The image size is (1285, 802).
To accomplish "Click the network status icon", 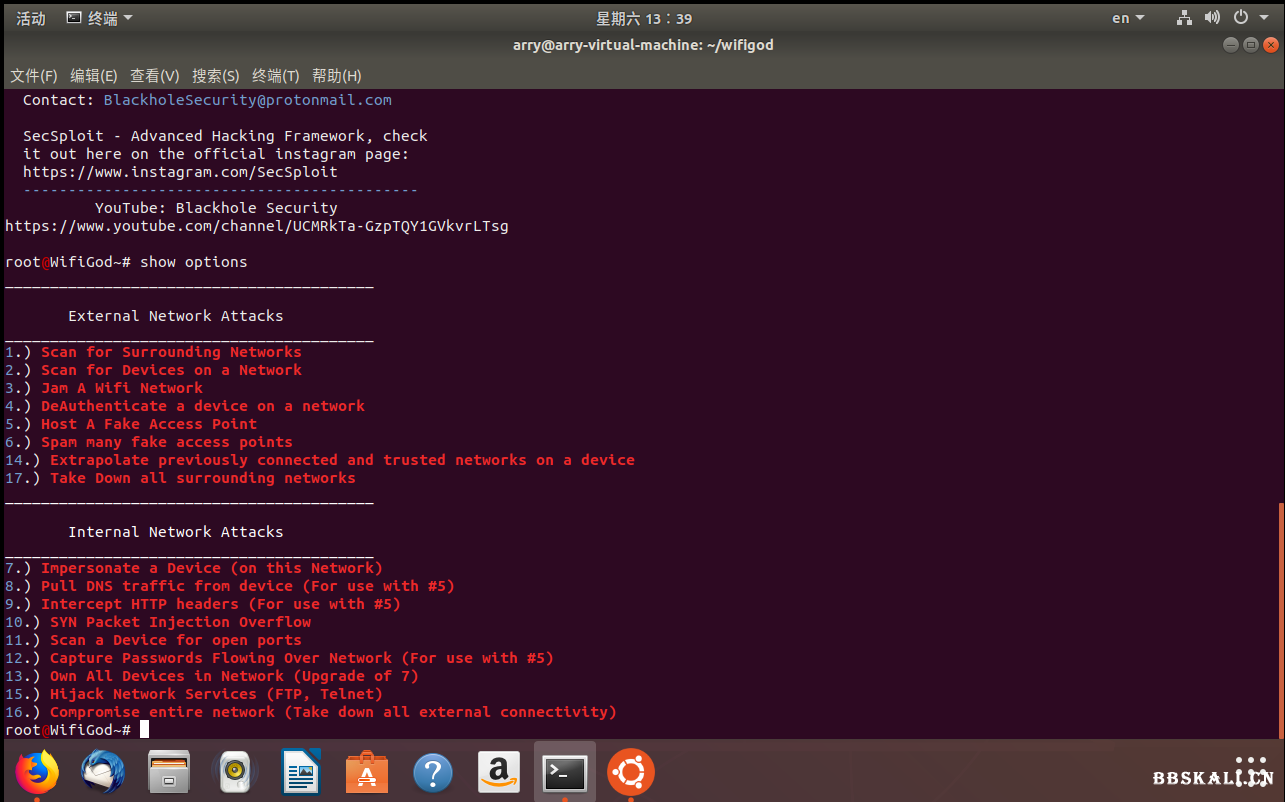I will click(1185, 18).
